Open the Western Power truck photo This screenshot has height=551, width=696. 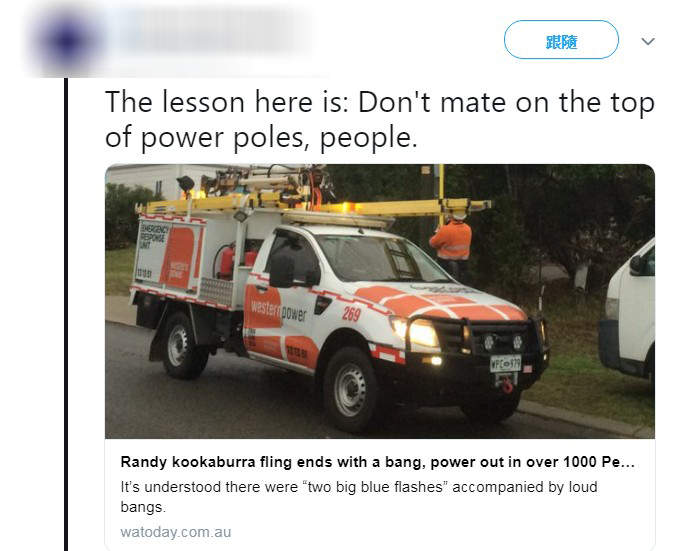[380, 301]
